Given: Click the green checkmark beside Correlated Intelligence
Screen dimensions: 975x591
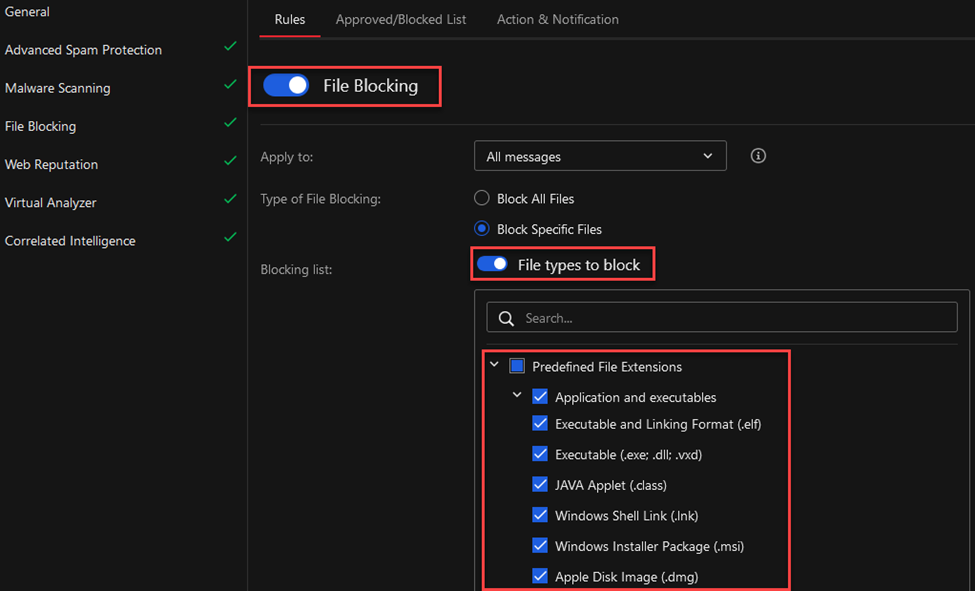Looking at the screenshot, I should coord(230,237).
